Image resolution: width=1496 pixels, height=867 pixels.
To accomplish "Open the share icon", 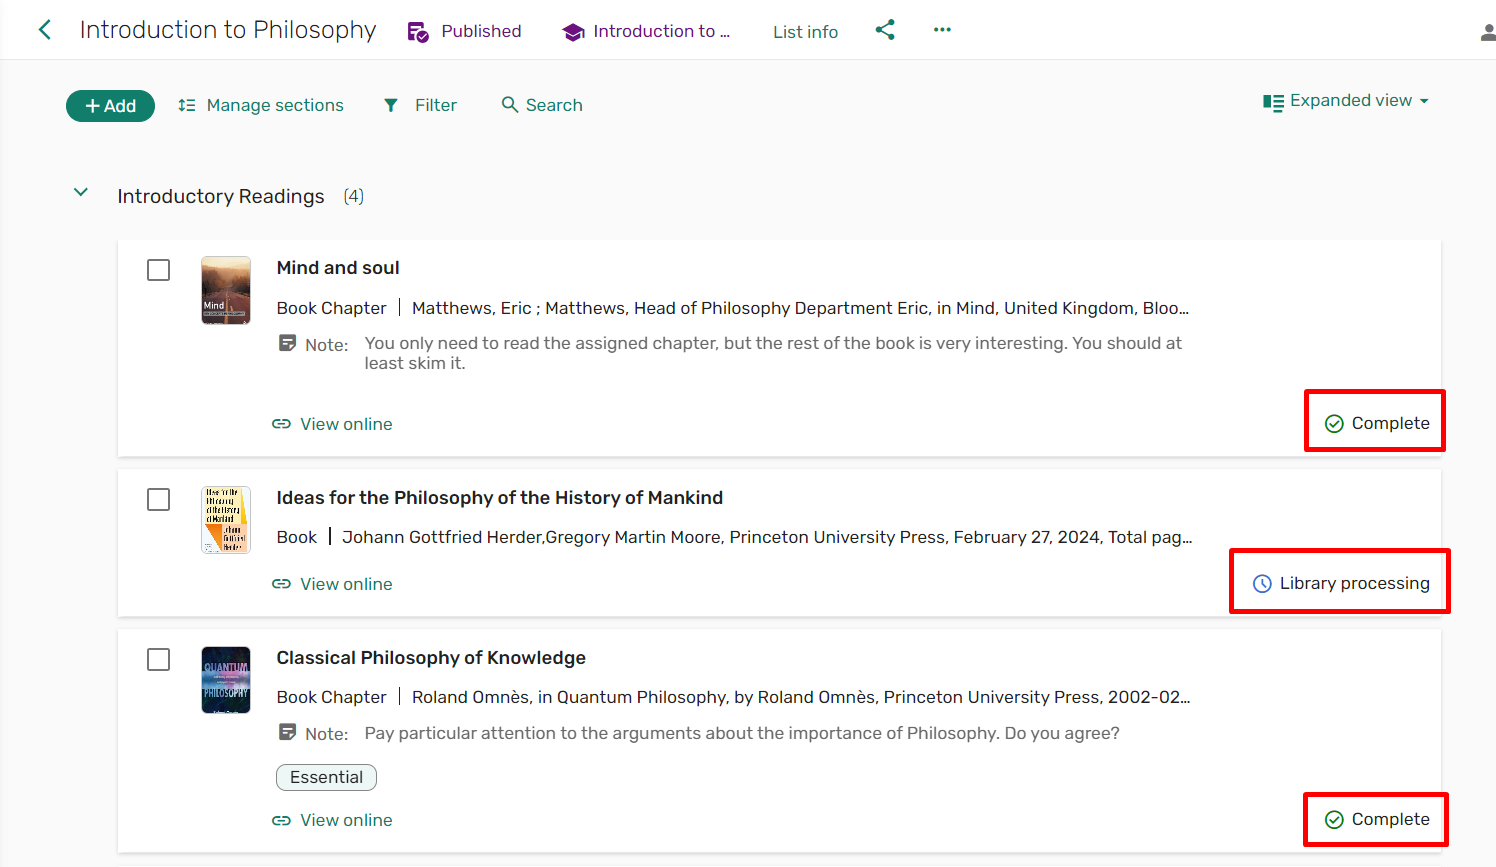I will click(885, 30).
